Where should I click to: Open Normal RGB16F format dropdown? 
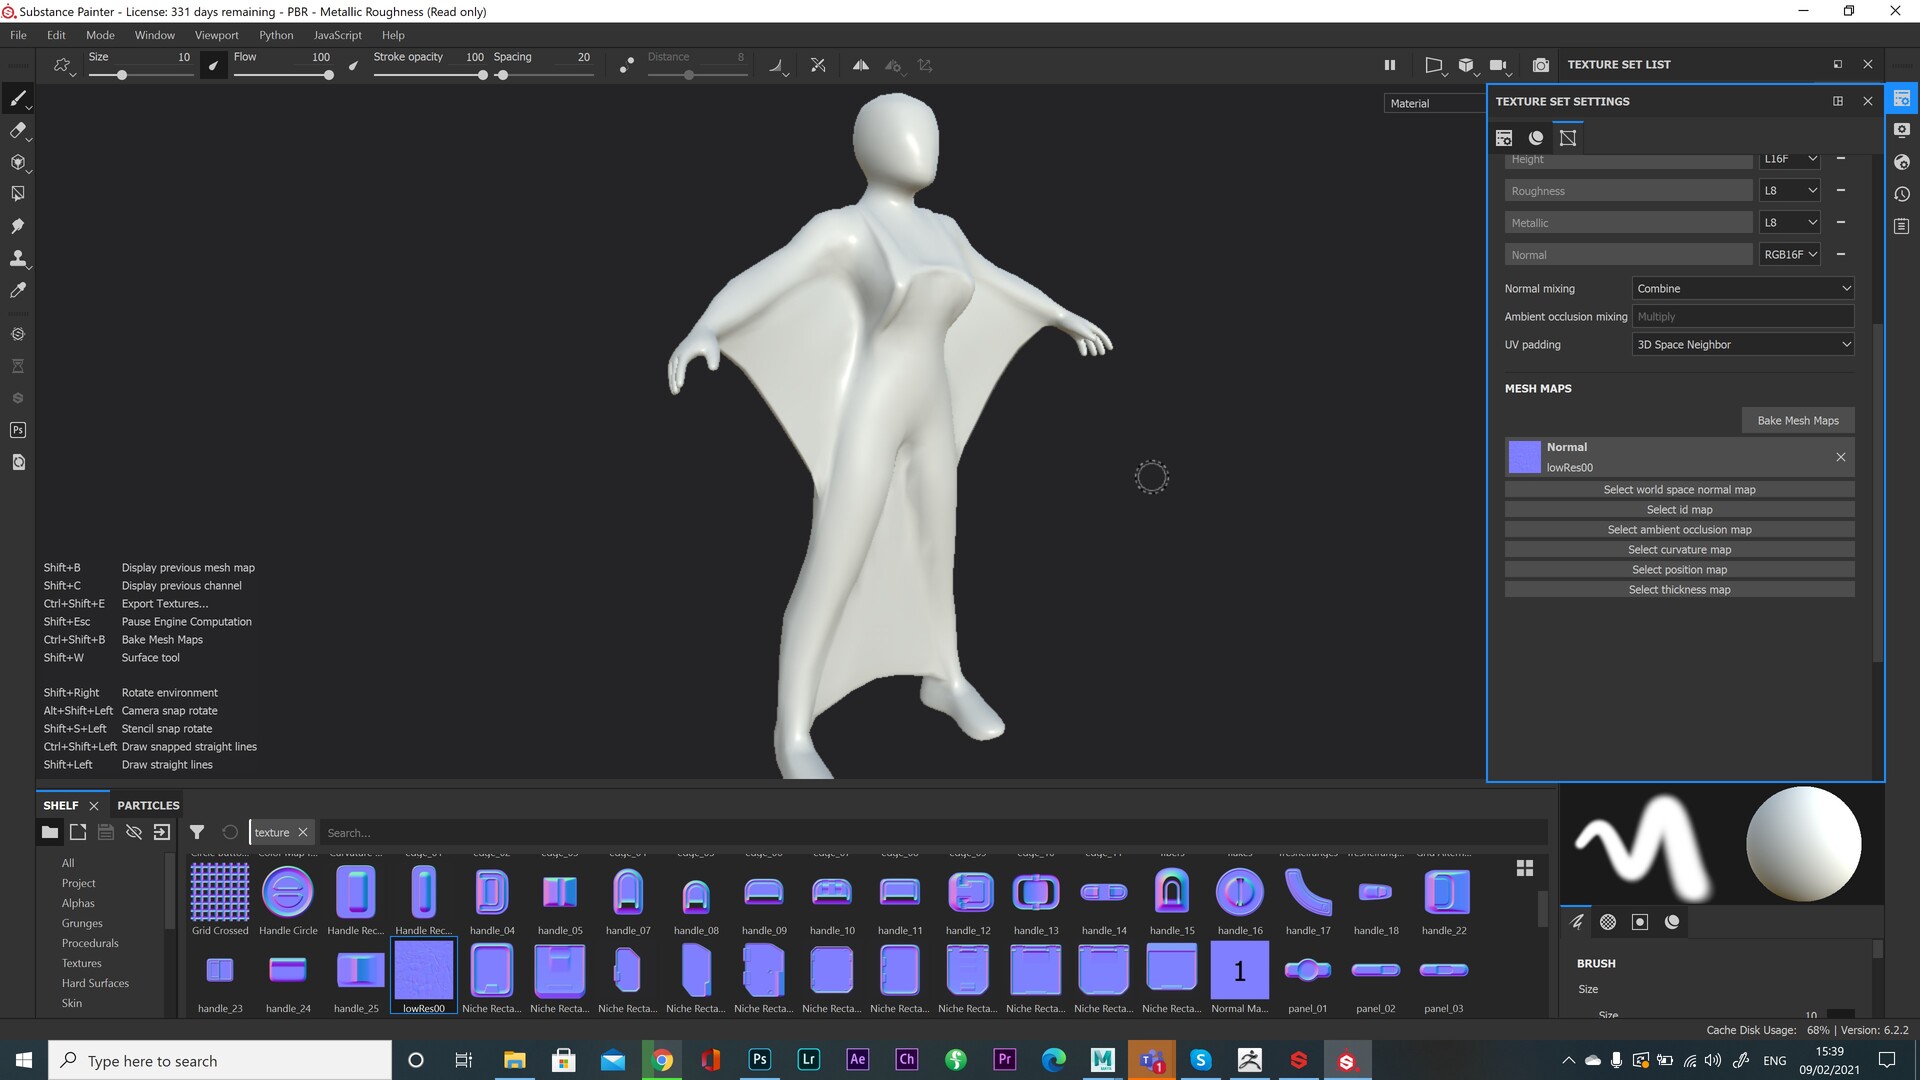point(1790,255)
